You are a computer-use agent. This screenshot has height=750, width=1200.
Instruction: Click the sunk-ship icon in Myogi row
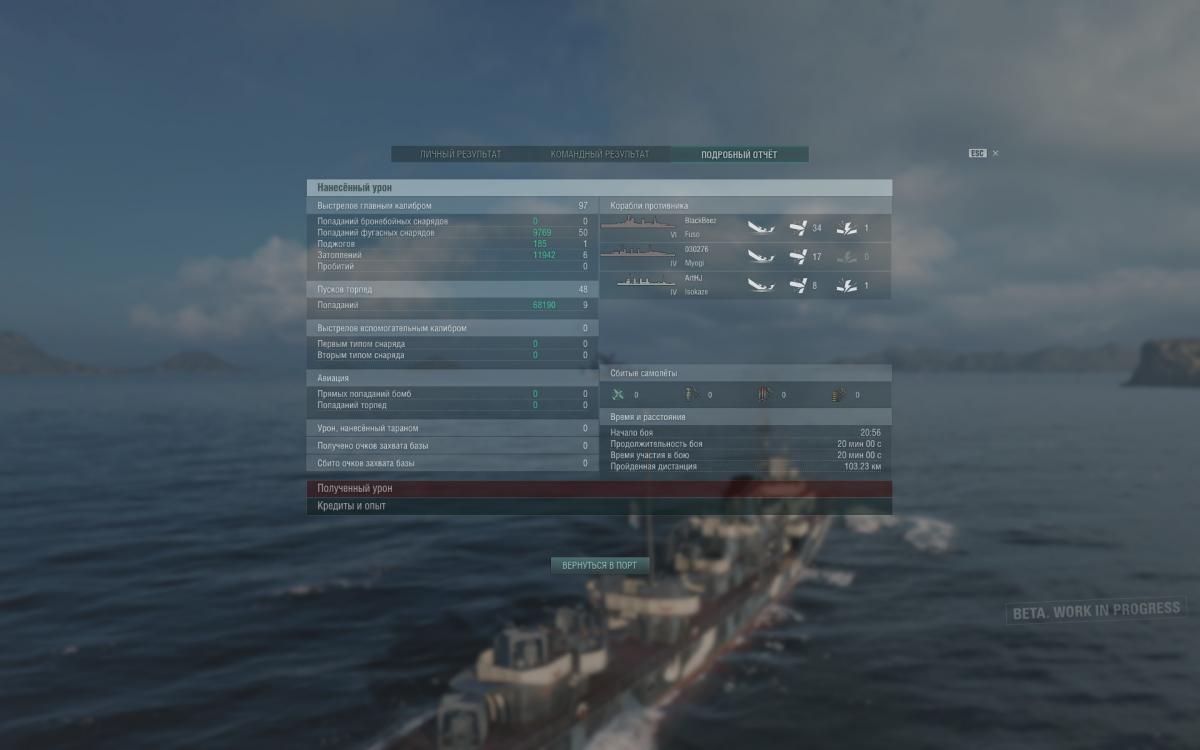[x=761, y=257]
